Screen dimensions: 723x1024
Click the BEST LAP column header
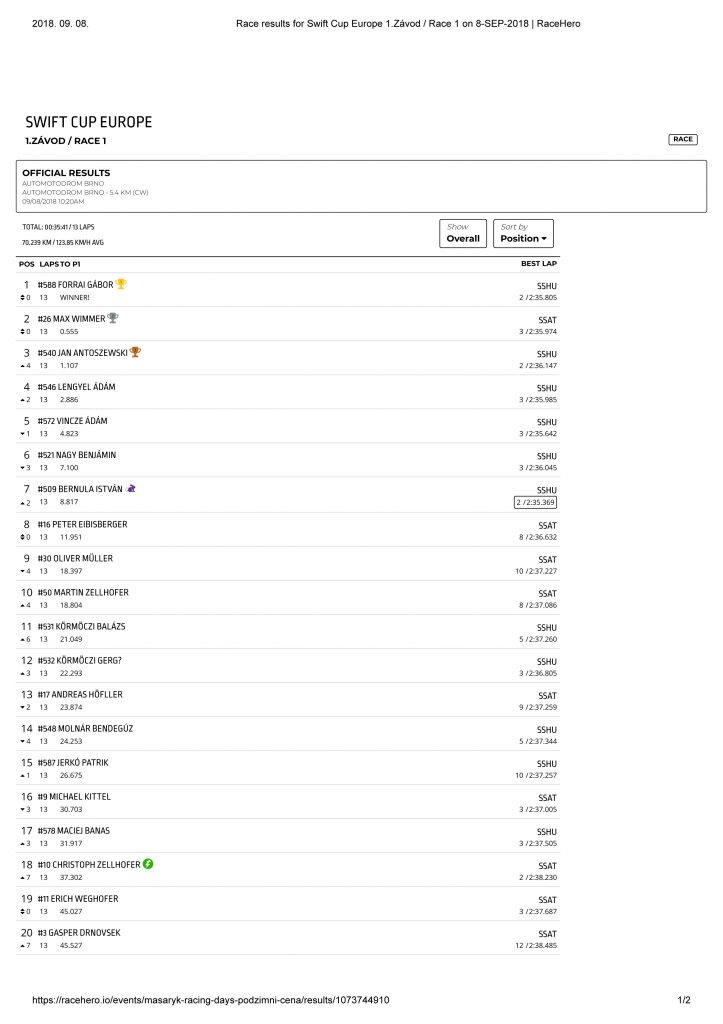(539, 264)
